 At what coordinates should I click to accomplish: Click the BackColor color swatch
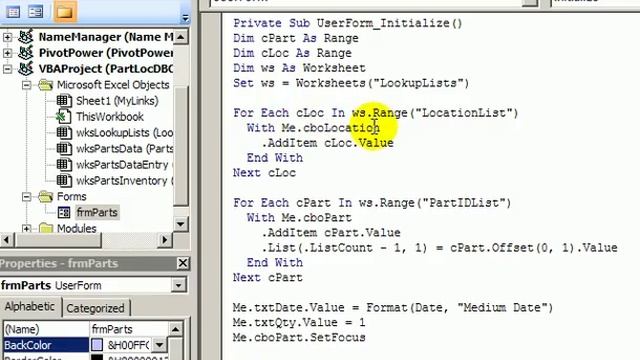97,345
